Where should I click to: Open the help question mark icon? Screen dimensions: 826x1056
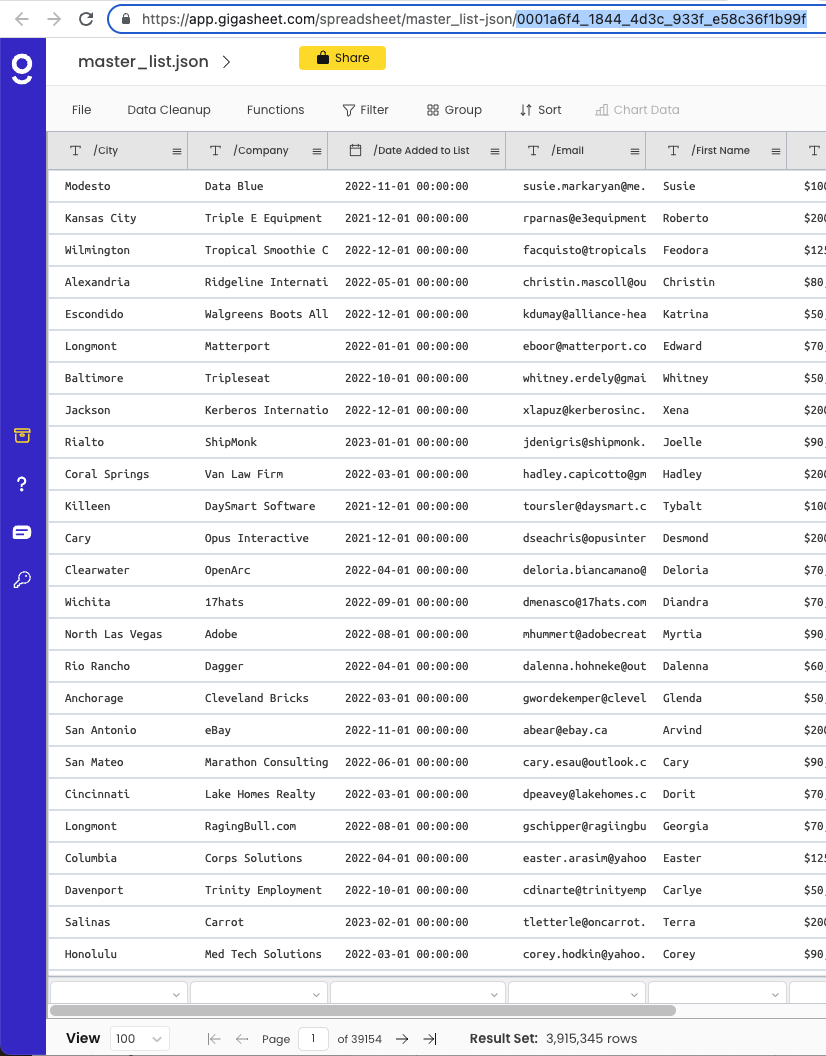tap(21, 484)
